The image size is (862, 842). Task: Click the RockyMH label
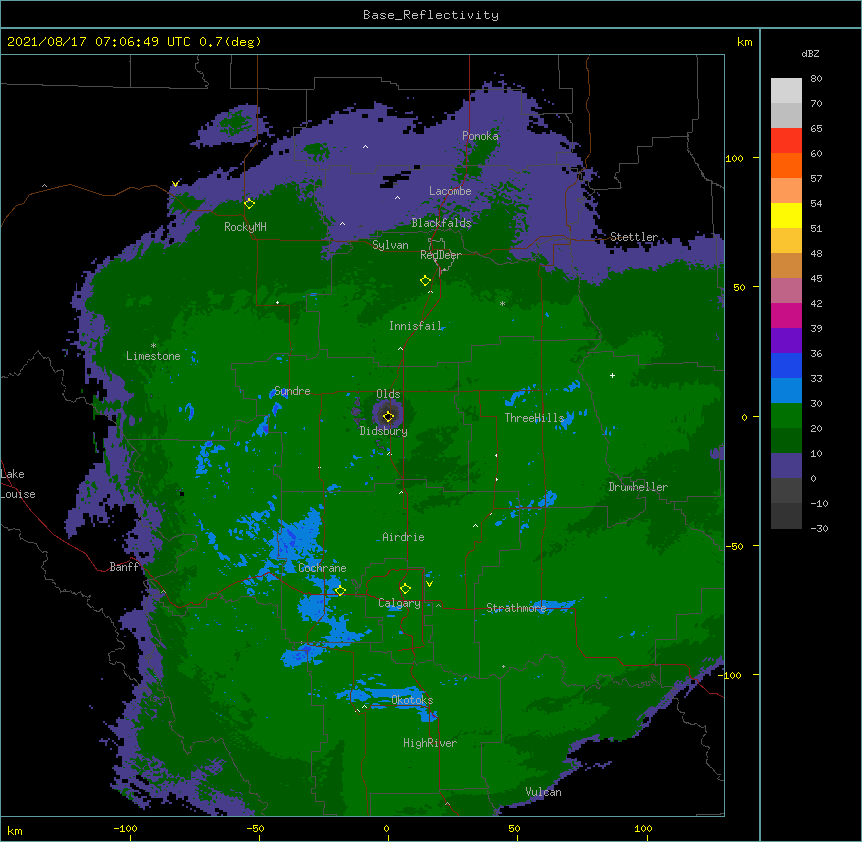click(245, 227)
